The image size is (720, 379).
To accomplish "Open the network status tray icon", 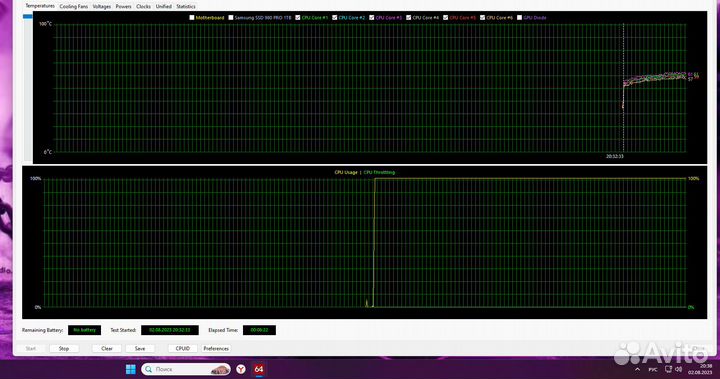I will coord(669,369).
